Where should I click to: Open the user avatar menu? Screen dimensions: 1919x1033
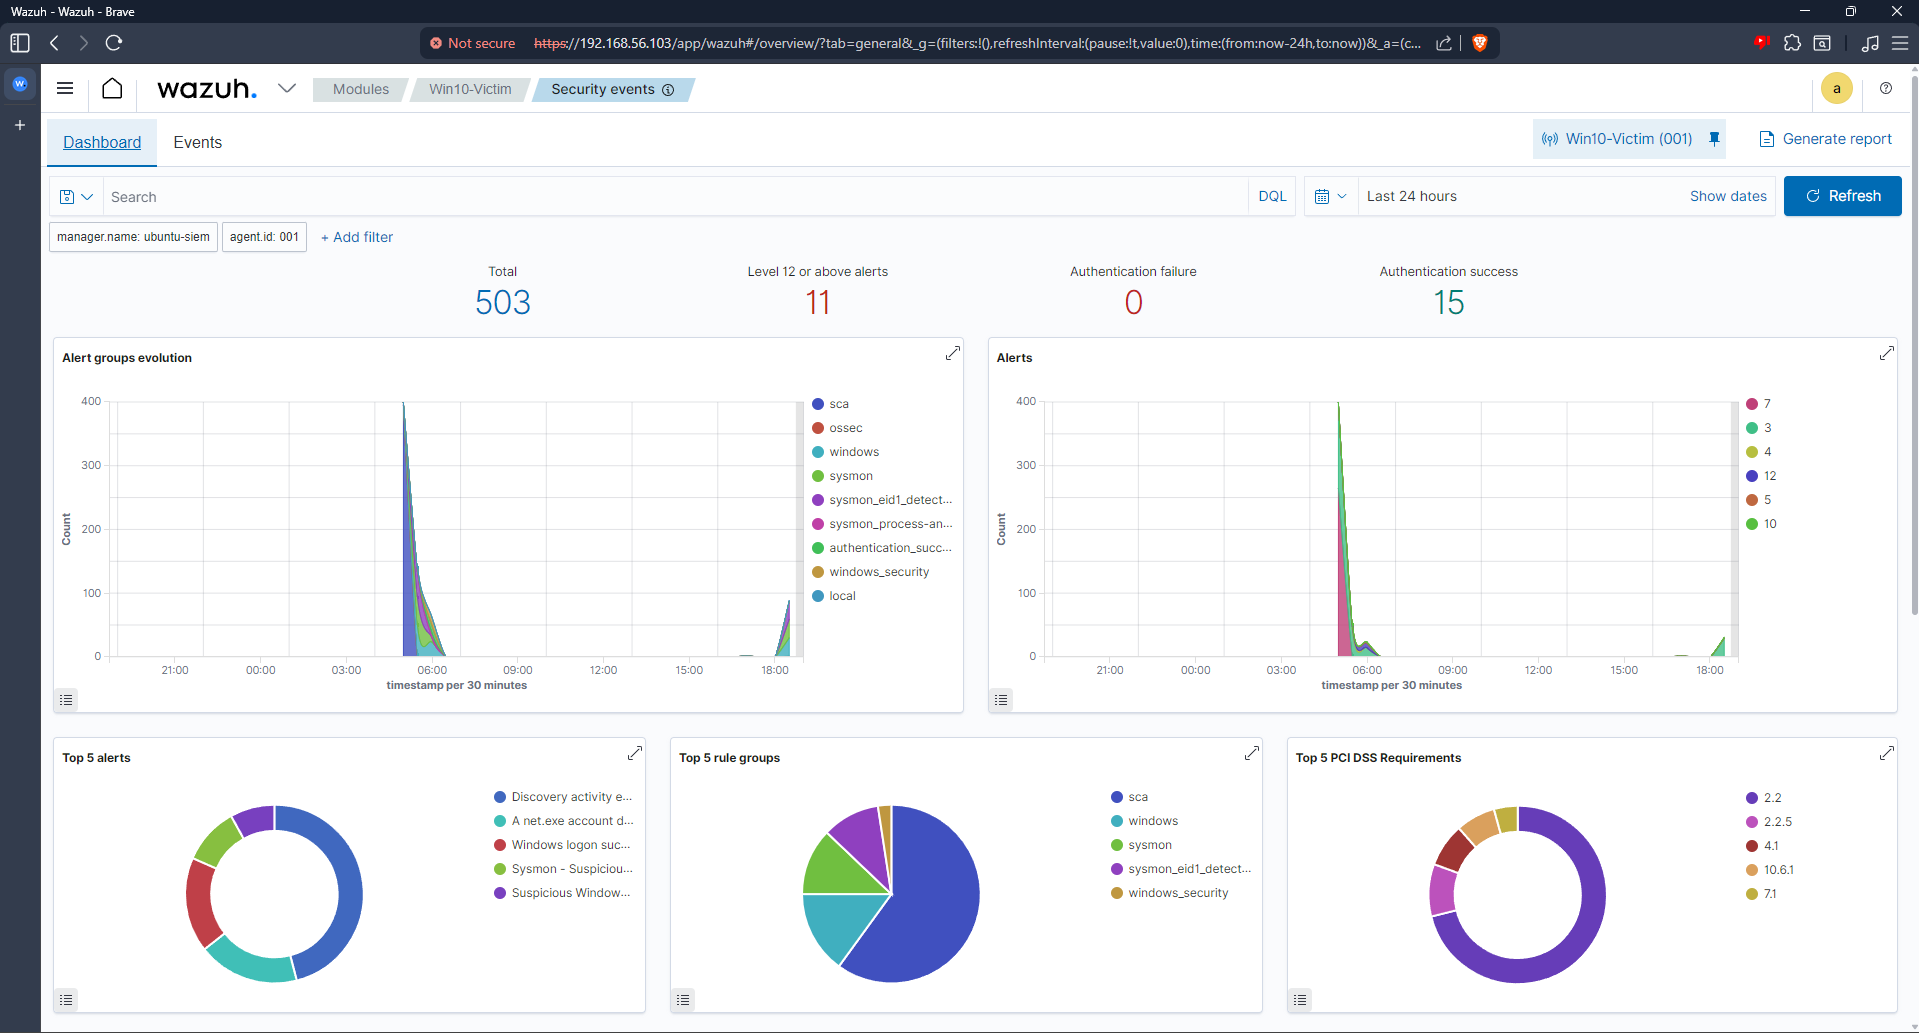(1837, 88)
